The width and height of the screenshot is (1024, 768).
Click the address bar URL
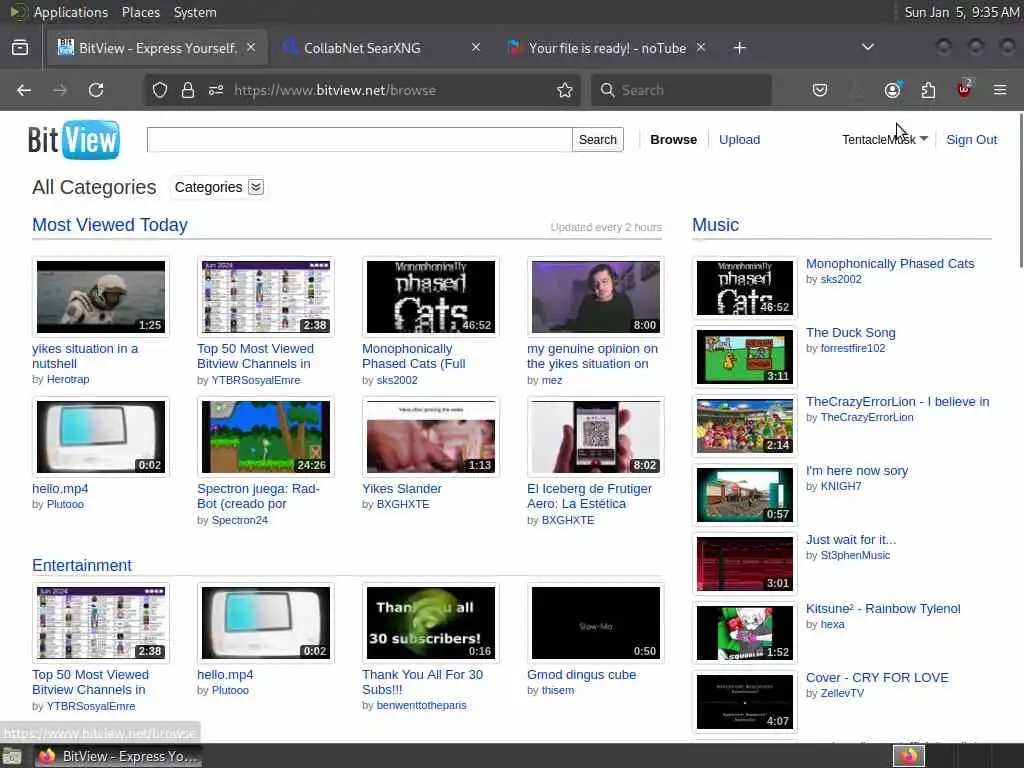(334, 90)
